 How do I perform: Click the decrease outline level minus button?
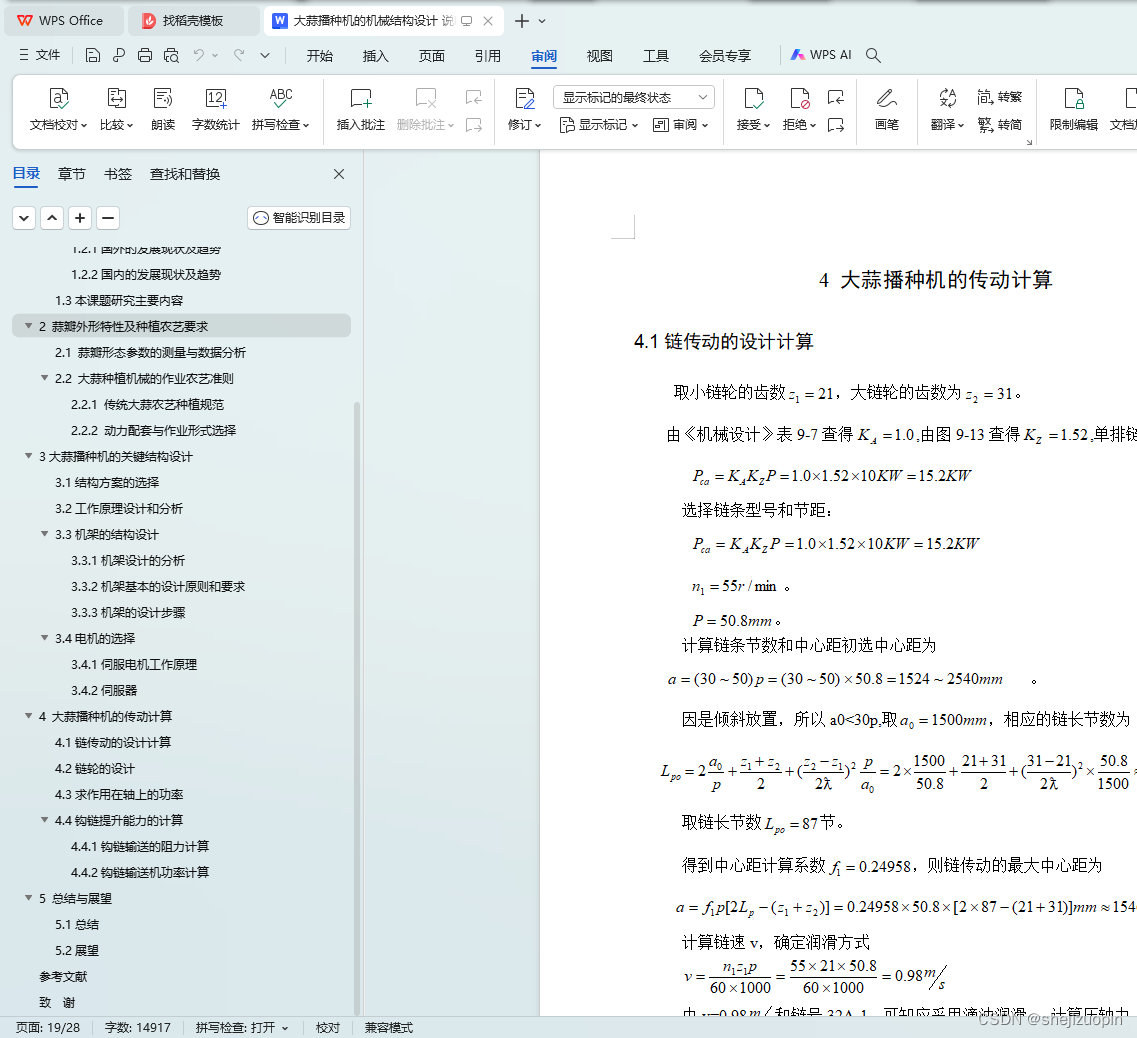coord(108,218)
